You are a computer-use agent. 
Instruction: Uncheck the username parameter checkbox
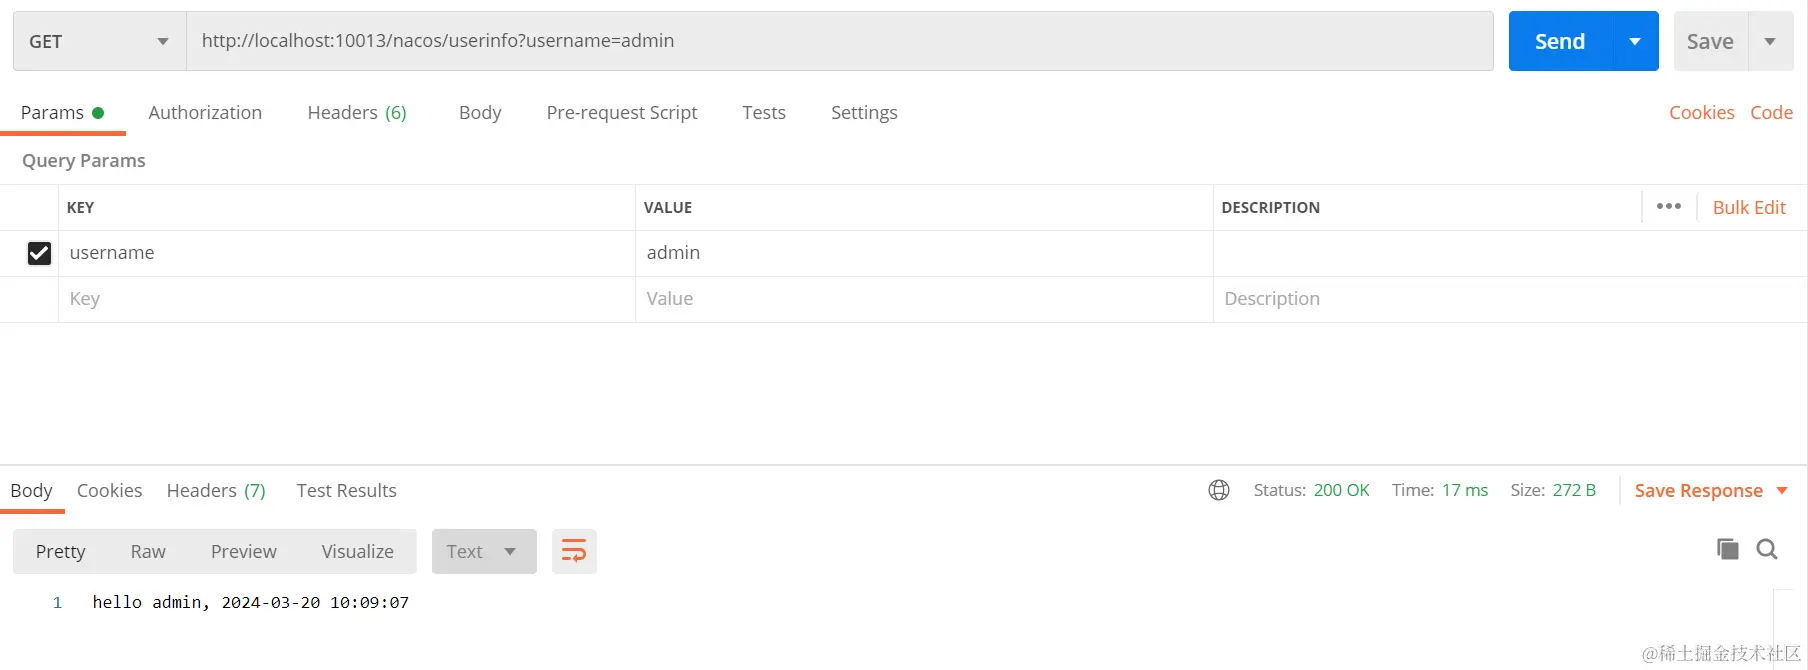pos(39,253)
